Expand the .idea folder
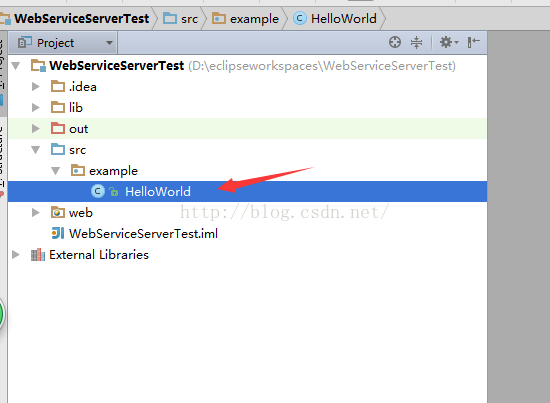The width and height of the screenshot is (550, 403). pos(35,87)
